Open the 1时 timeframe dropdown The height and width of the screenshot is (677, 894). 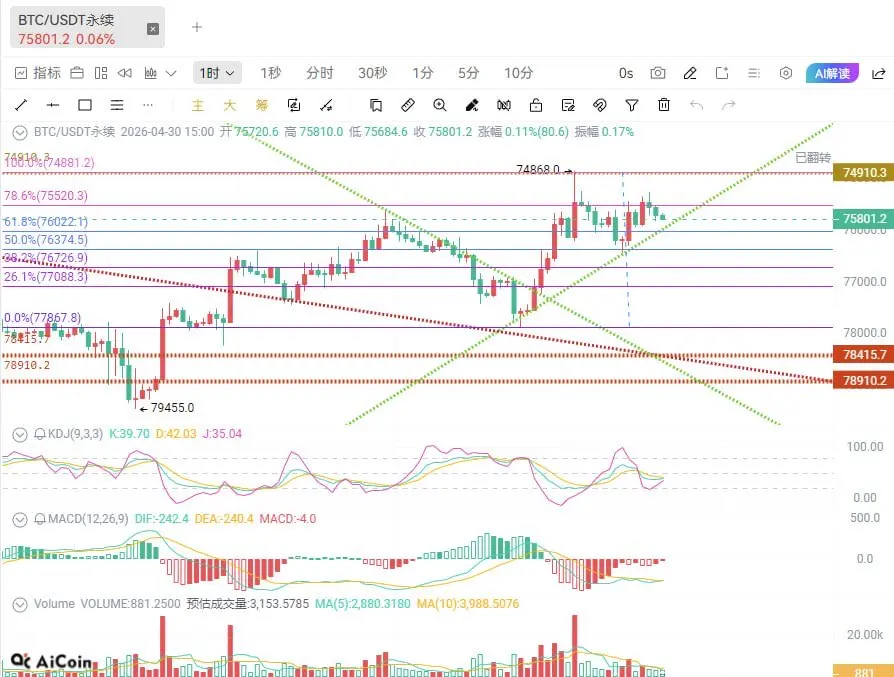217,73
